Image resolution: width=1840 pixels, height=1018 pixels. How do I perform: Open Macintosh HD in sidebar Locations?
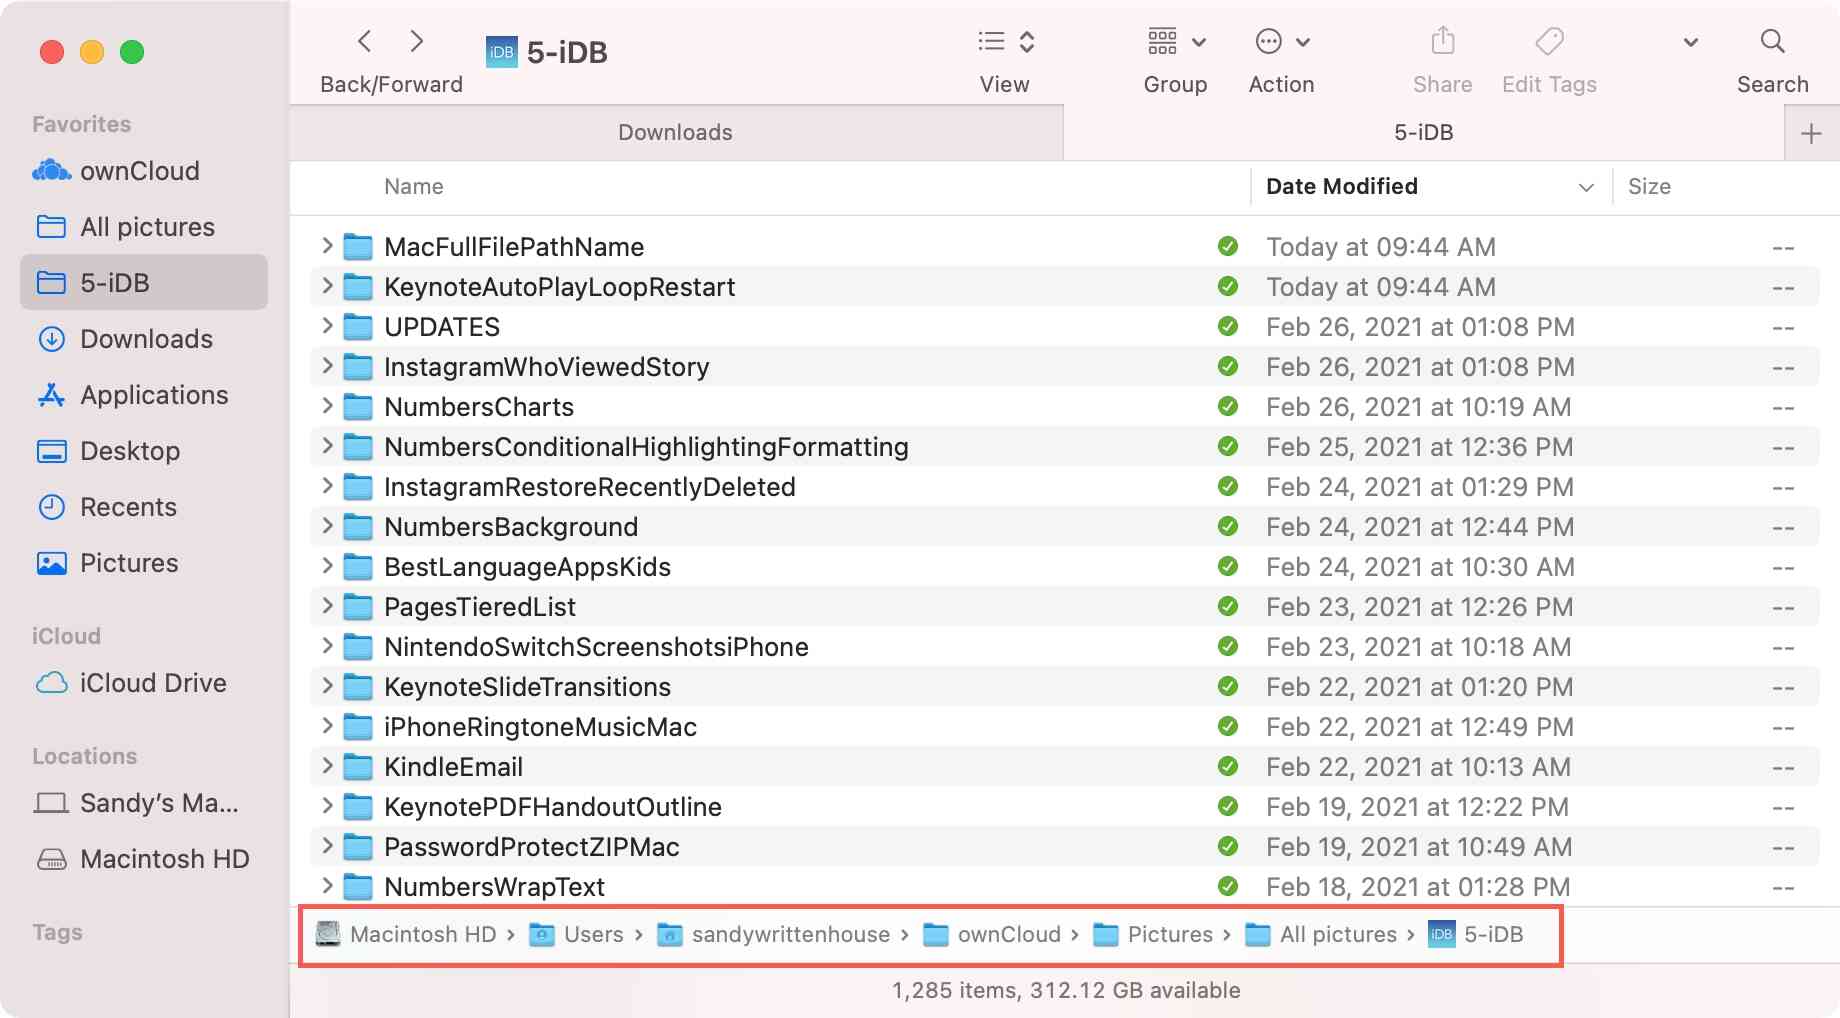[164, 859]
